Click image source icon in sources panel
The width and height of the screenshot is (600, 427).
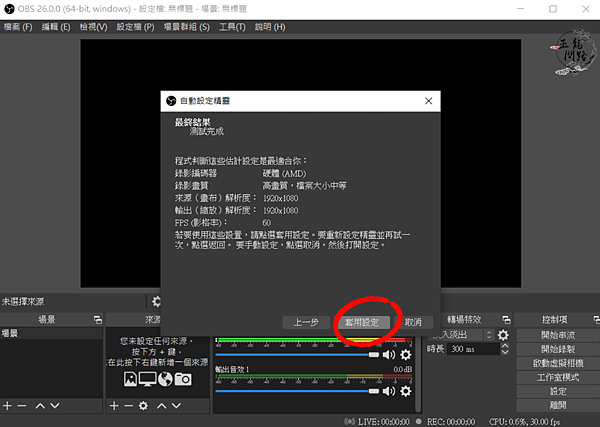point(130,379)
